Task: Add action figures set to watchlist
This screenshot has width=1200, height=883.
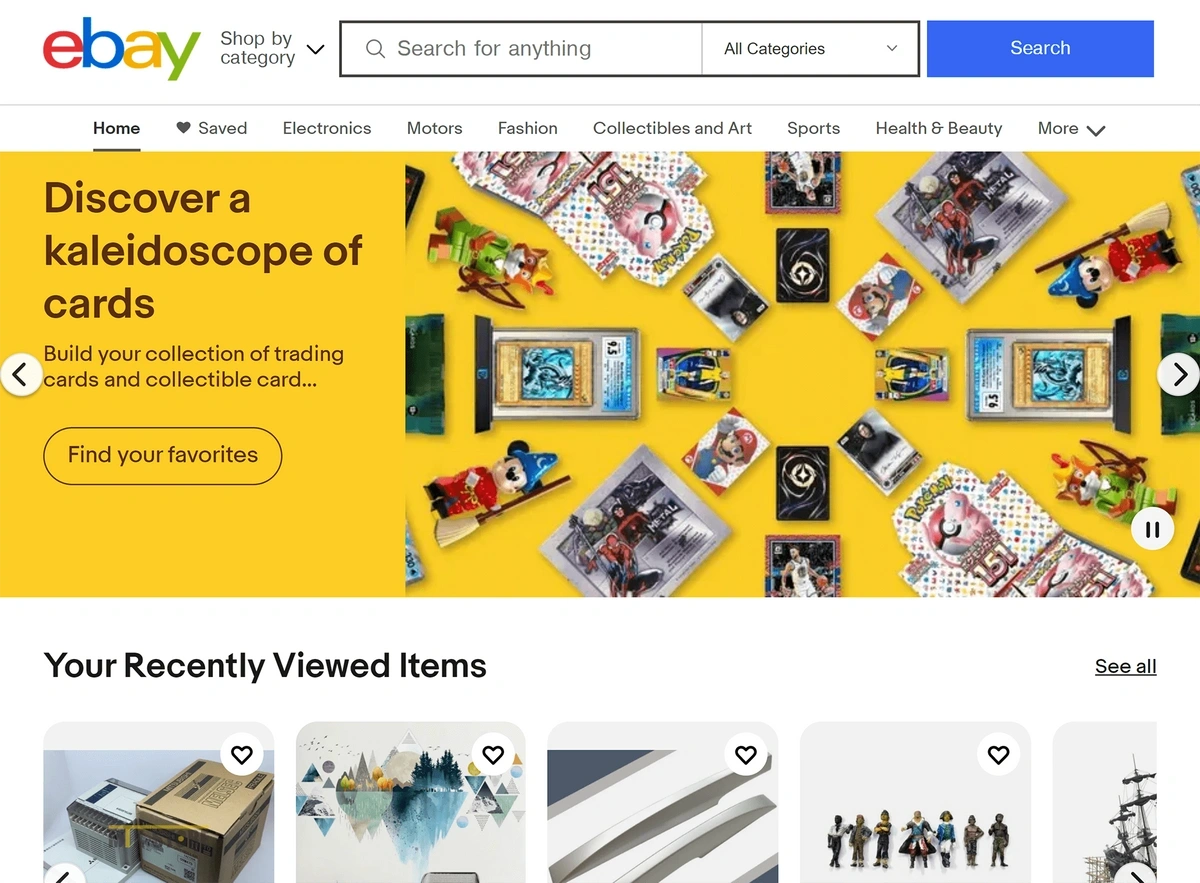Action: [998, 754]
